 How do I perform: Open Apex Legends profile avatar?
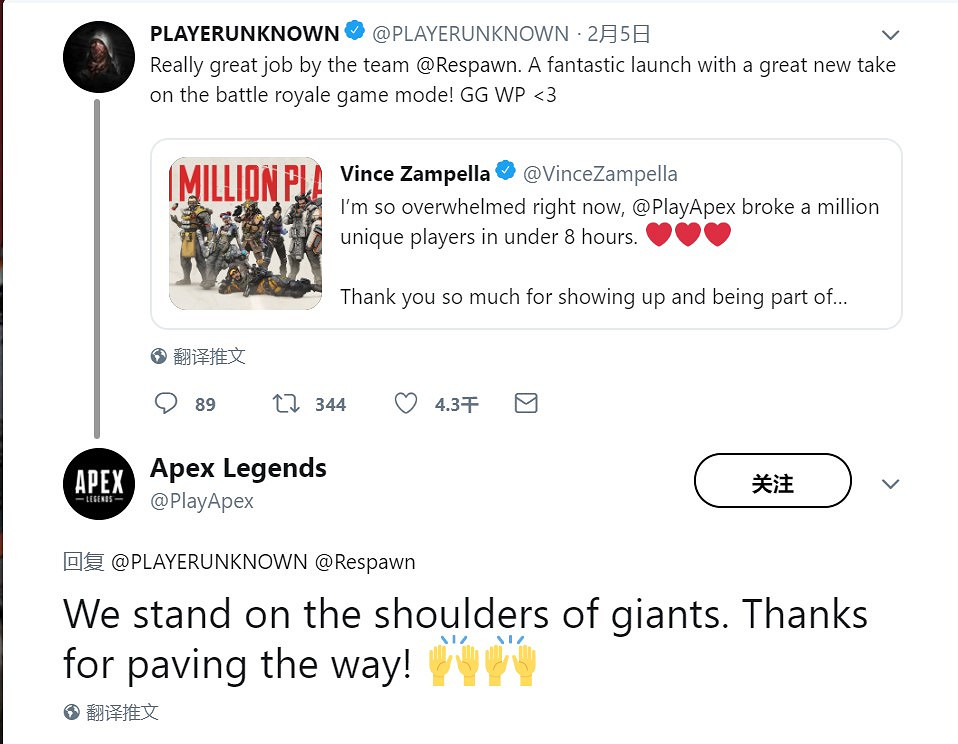(99, 484)
